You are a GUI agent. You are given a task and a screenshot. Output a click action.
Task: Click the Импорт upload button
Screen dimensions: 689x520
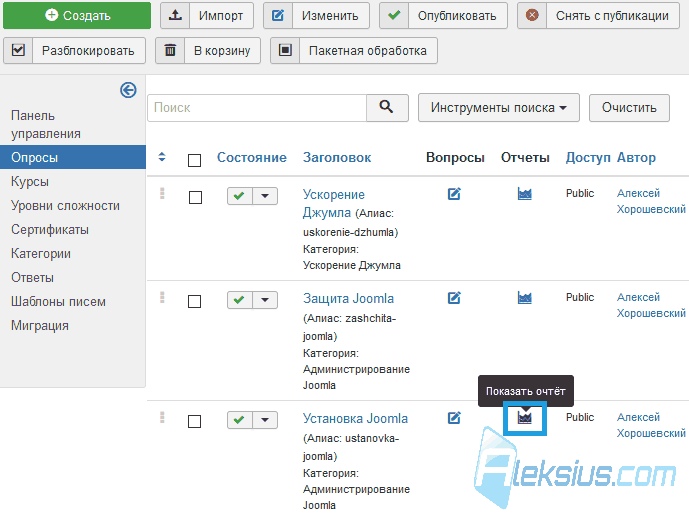click(207, 15)
